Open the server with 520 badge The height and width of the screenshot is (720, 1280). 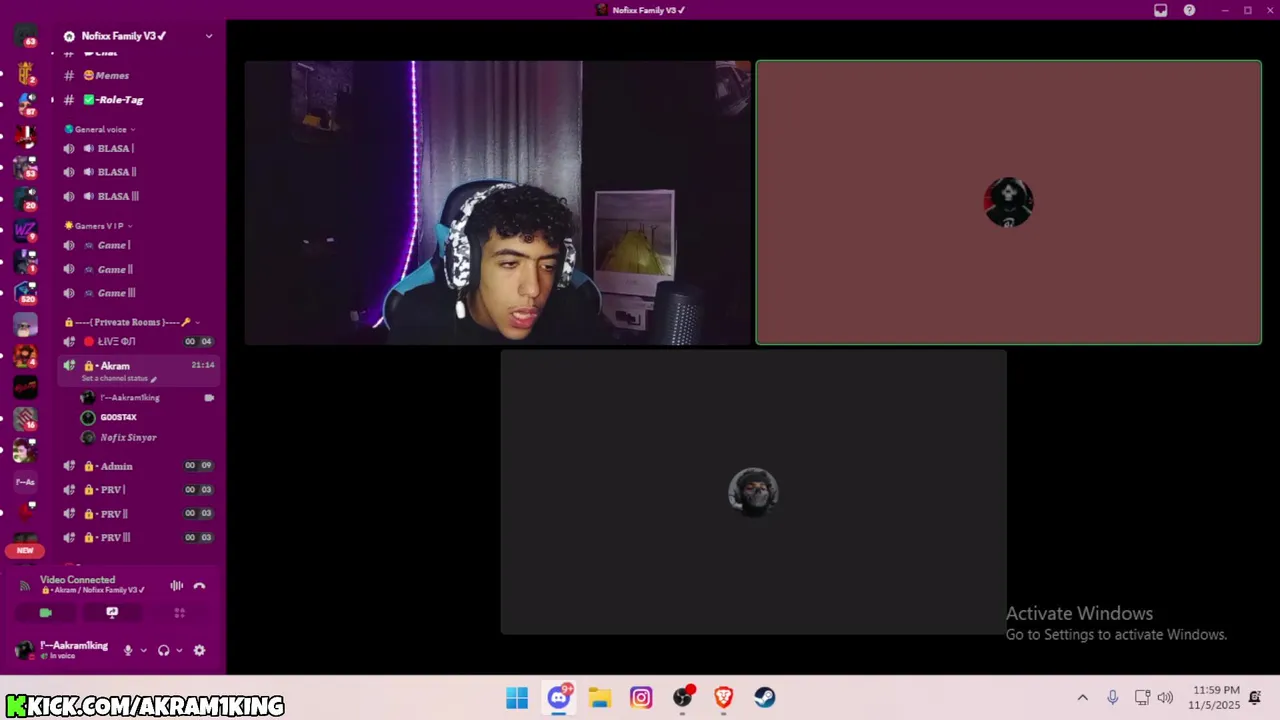(x=25, y=293)
